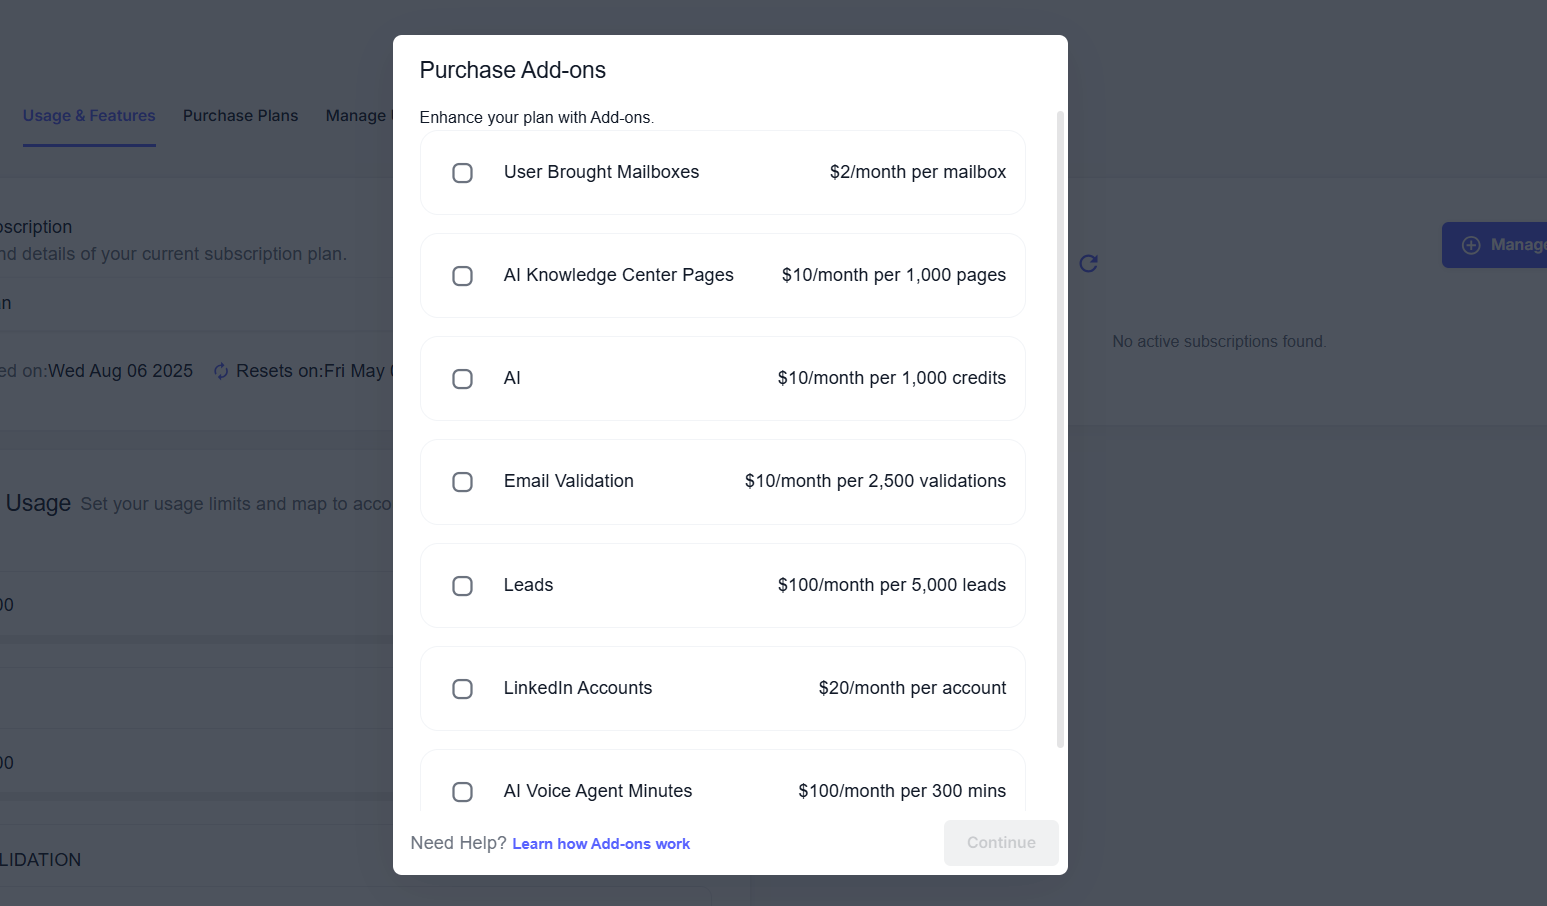Click the plus icon on Manage button
Screen dimensions: 1547x906
point(1471,245)
